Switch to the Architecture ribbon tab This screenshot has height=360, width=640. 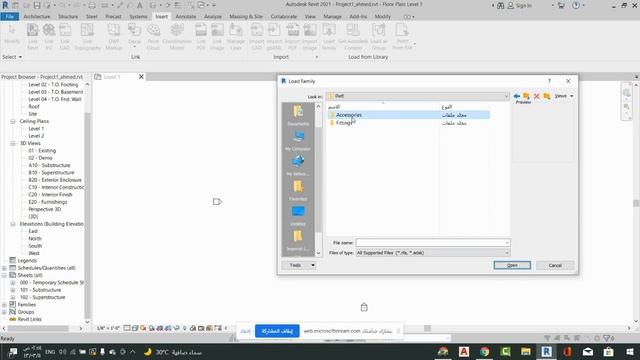(x=37, y=17)
